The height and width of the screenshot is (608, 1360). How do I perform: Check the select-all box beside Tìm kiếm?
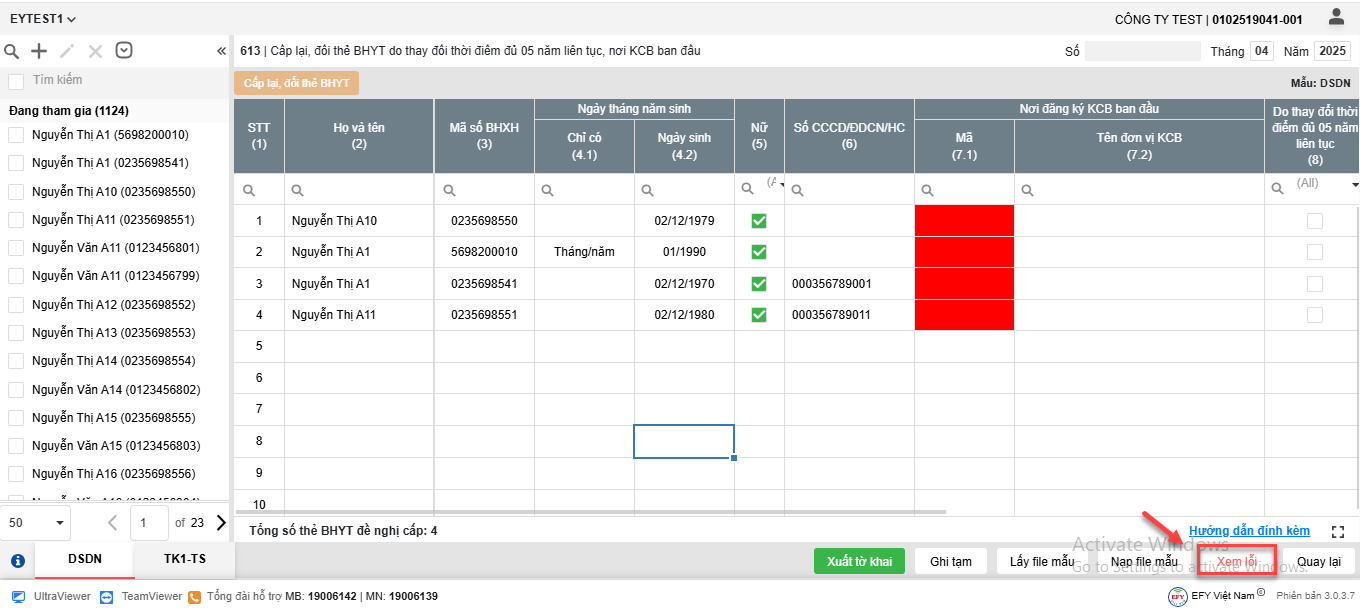16,80
